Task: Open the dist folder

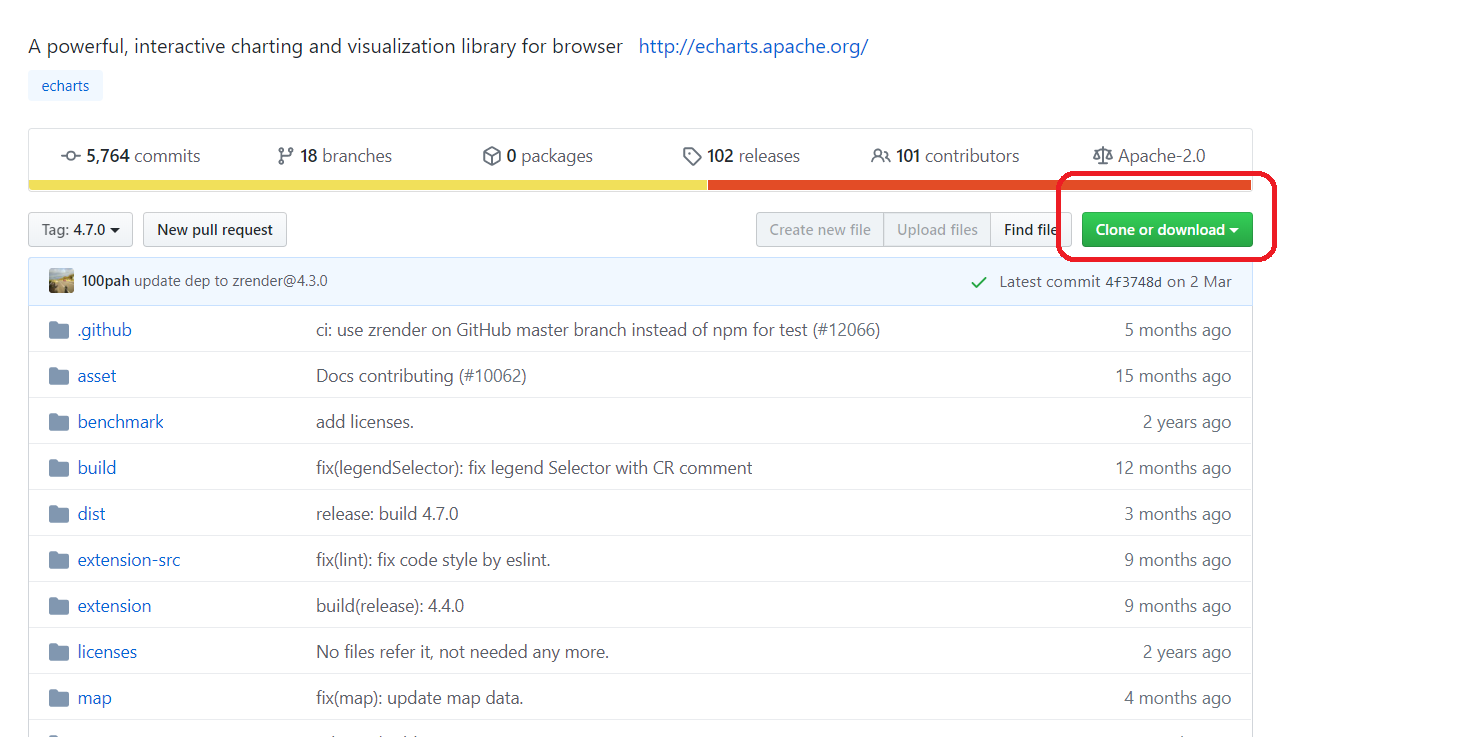Action: click(91, 514)
